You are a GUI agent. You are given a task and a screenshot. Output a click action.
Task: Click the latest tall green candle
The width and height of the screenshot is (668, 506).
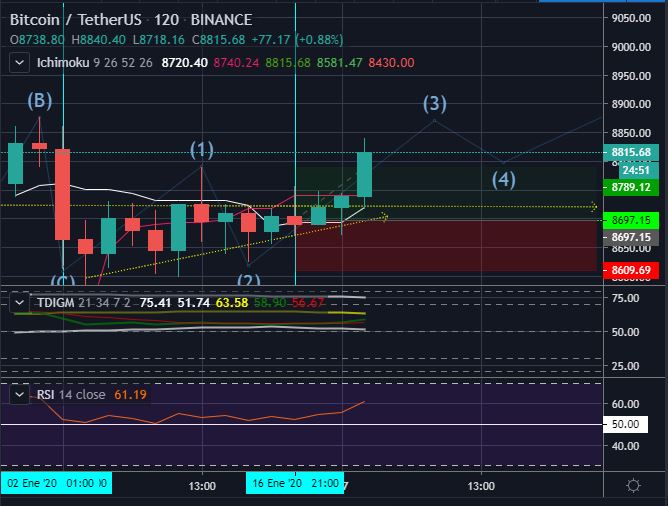click(364, 175)
